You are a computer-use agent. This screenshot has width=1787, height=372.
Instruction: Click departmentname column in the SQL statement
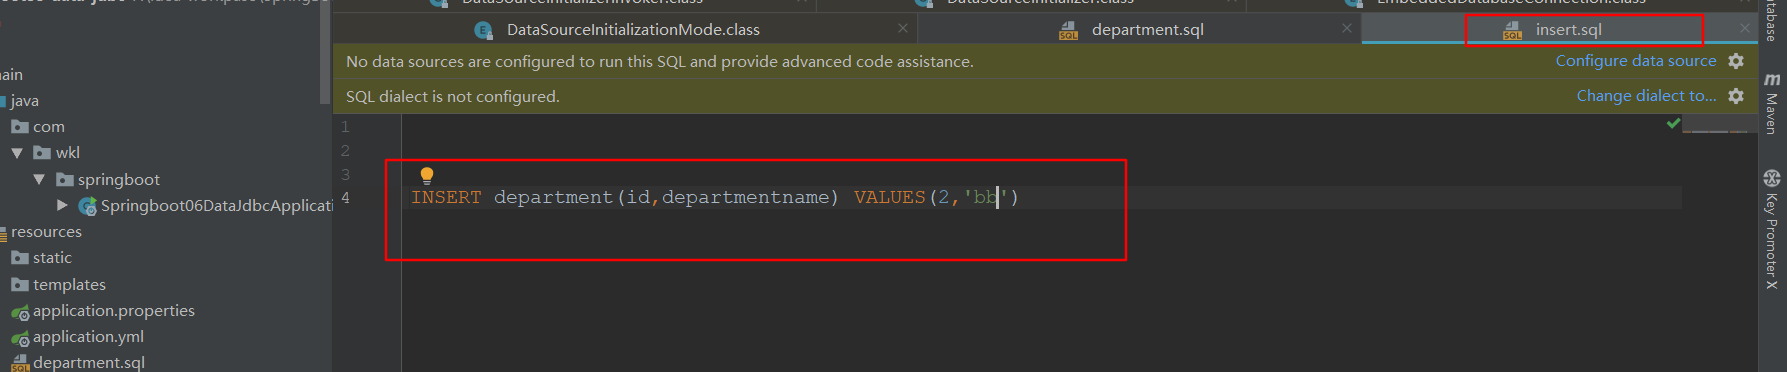pos(745,197)
